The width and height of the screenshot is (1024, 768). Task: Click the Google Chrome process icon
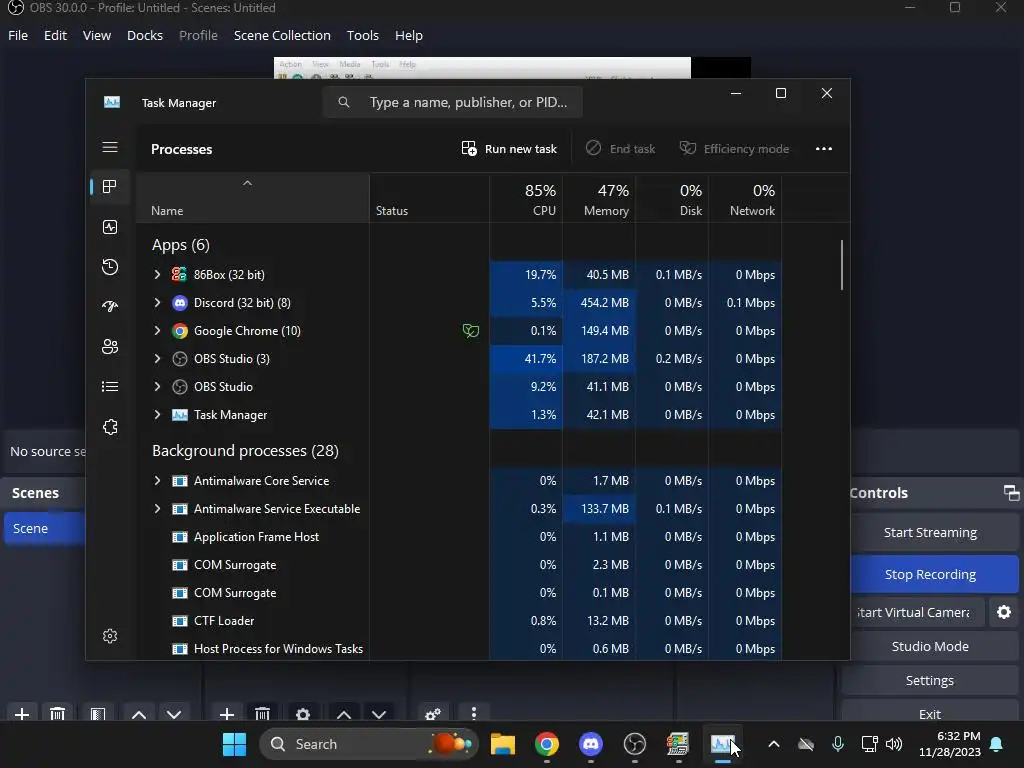179,330
